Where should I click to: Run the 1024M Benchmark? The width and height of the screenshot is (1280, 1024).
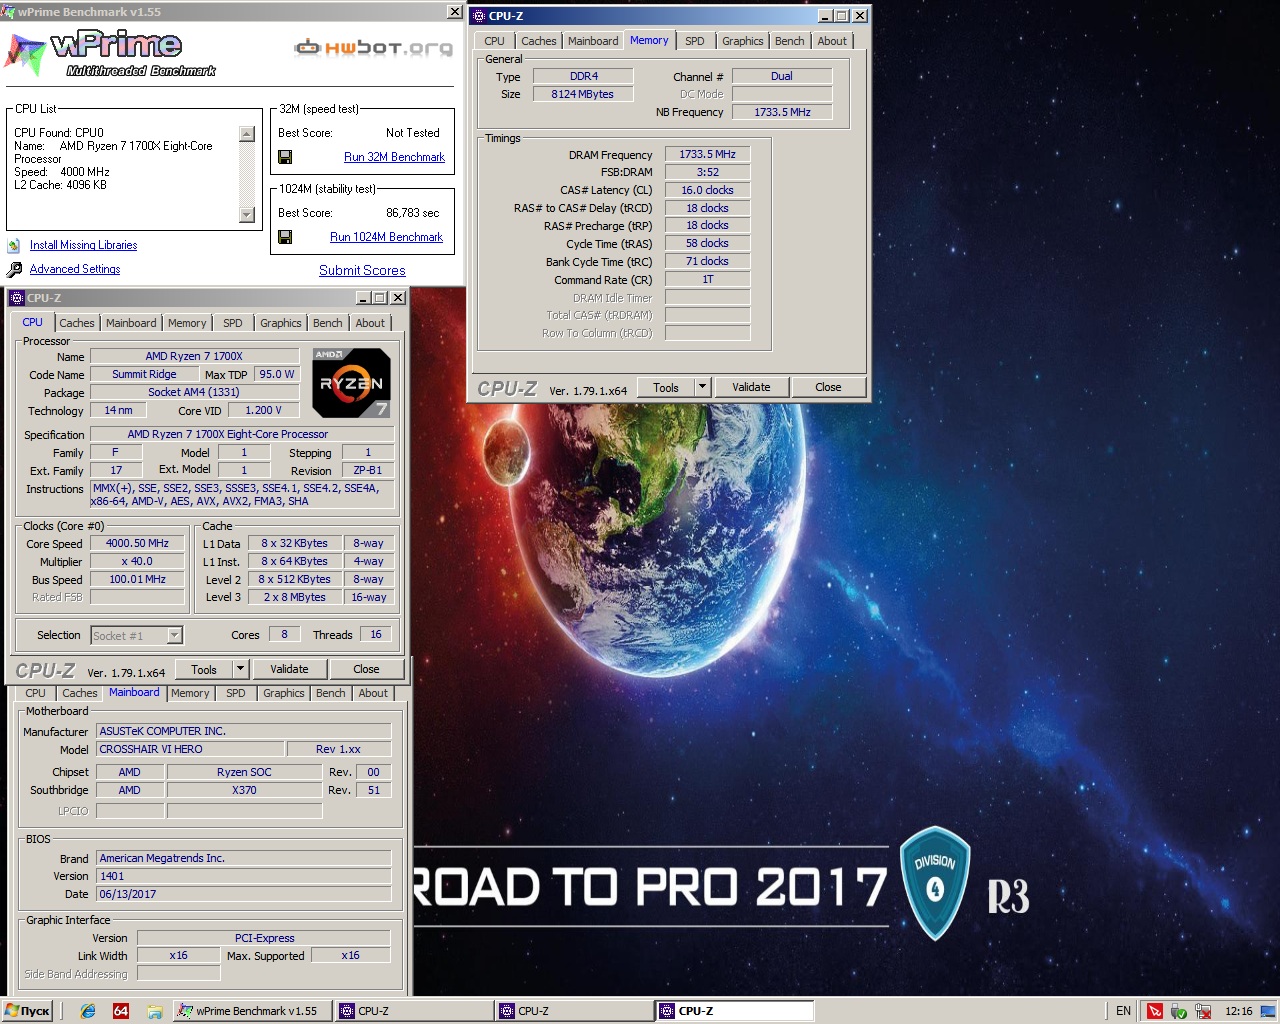[x=386, y=237]
